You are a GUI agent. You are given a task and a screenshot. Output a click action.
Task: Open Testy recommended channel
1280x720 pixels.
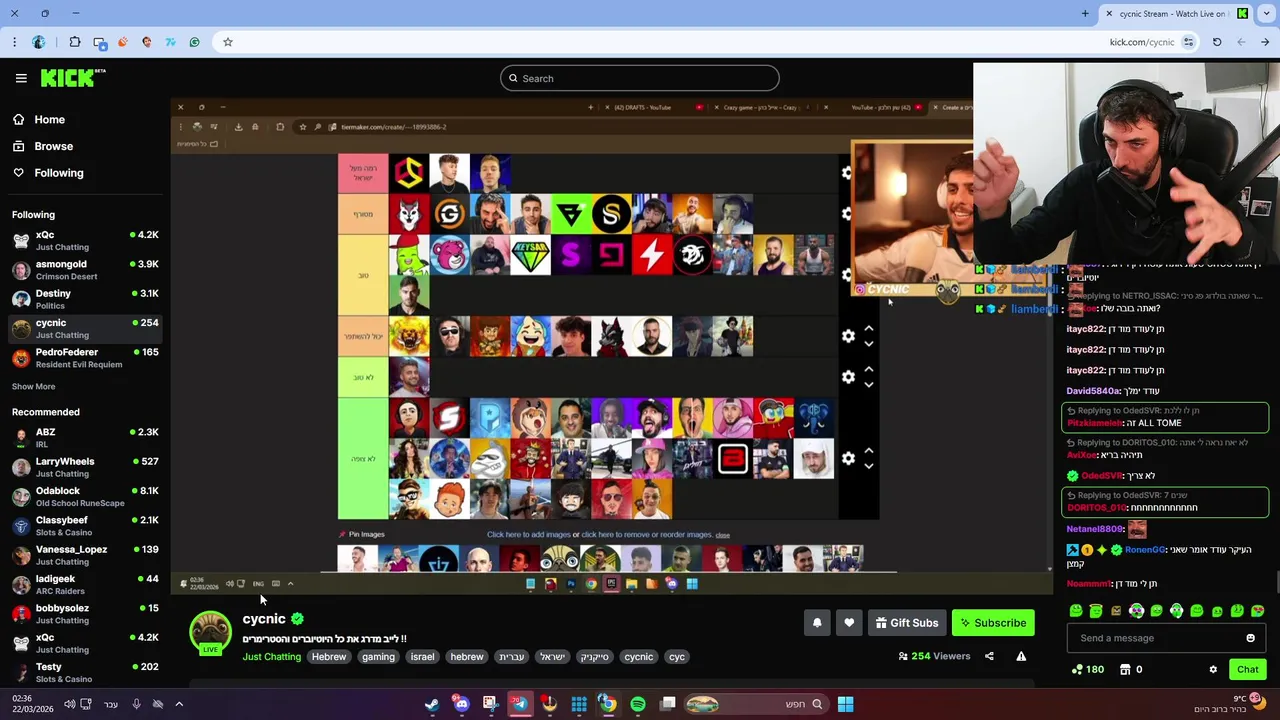click(85, 672)
